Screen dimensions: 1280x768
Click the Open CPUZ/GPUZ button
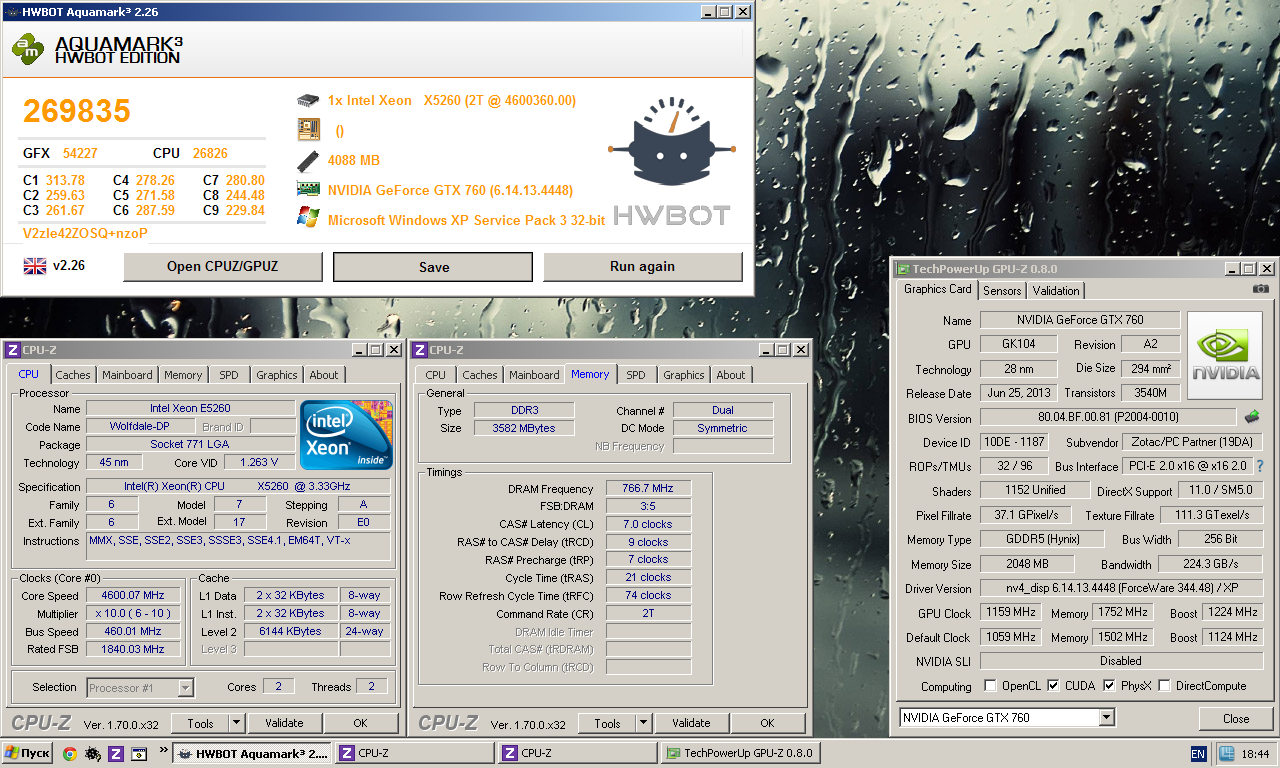coord(223,267)
